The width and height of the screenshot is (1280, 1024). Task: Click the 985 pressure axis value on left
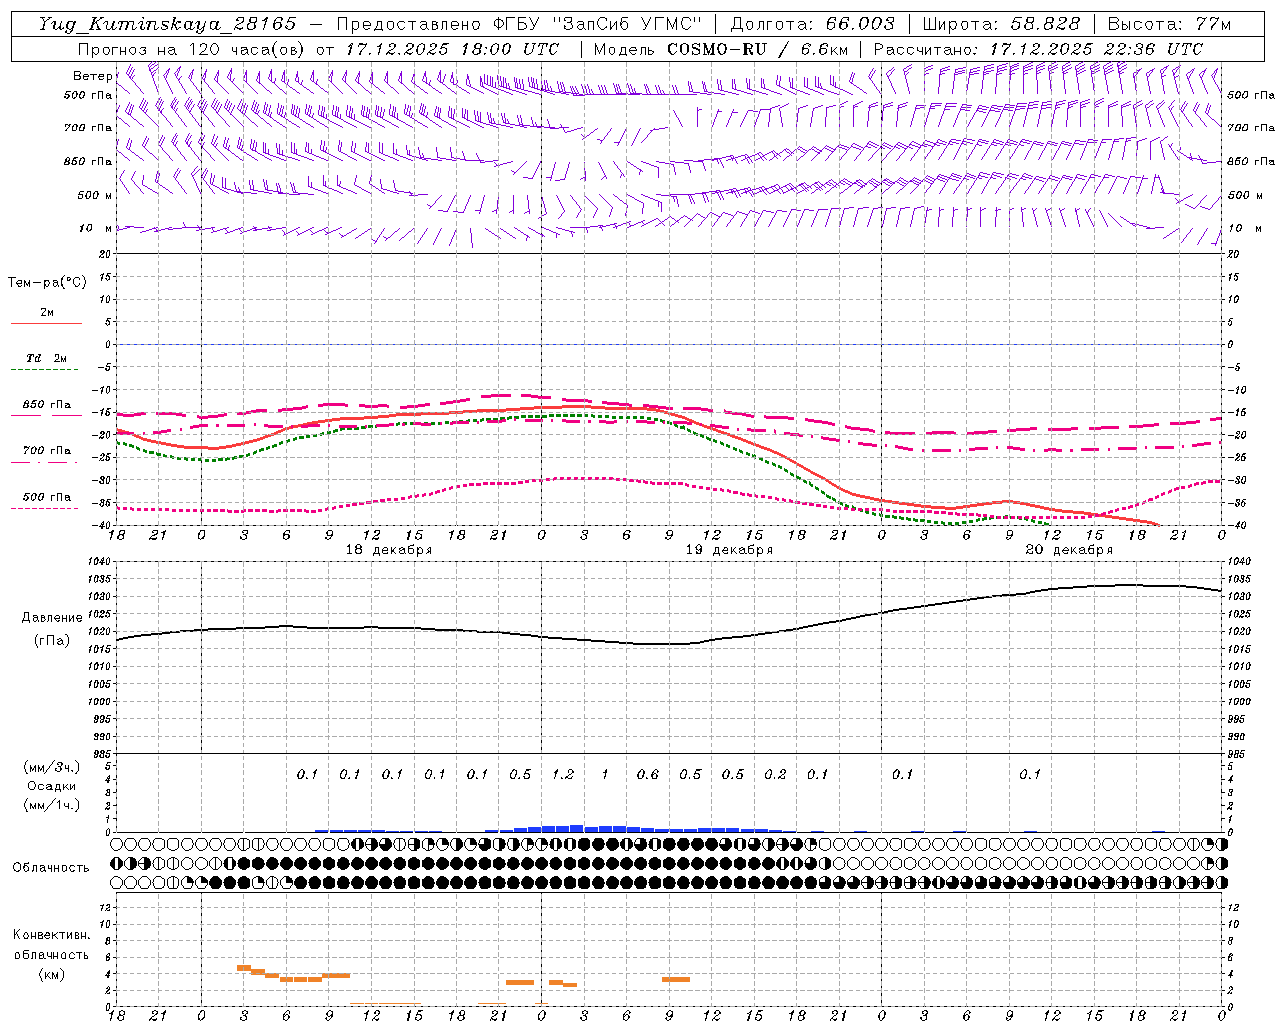click(x=99, y=754)
